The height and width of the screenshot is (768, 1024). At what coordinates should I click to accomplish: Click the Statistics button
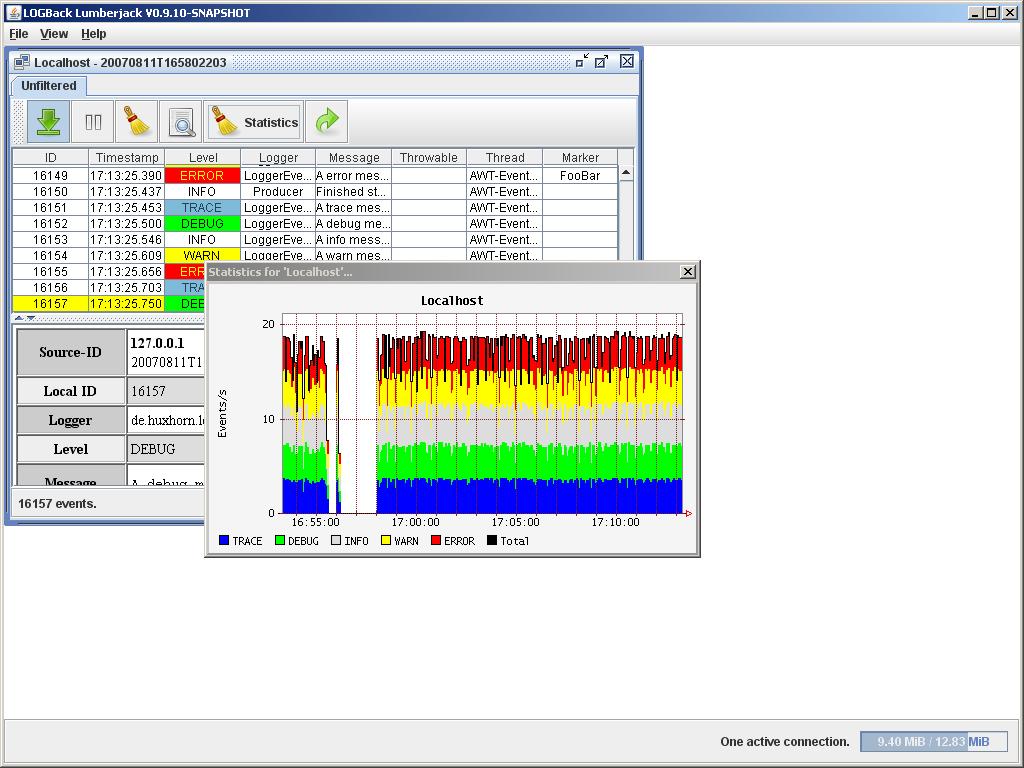coord(255,122)
